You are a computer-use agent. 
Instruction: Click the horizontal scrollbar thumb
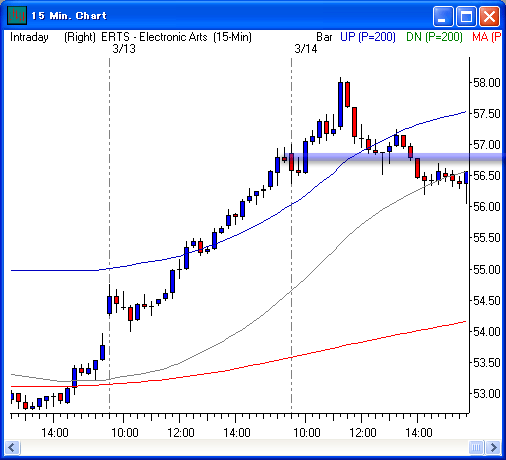tap(476, 447)
